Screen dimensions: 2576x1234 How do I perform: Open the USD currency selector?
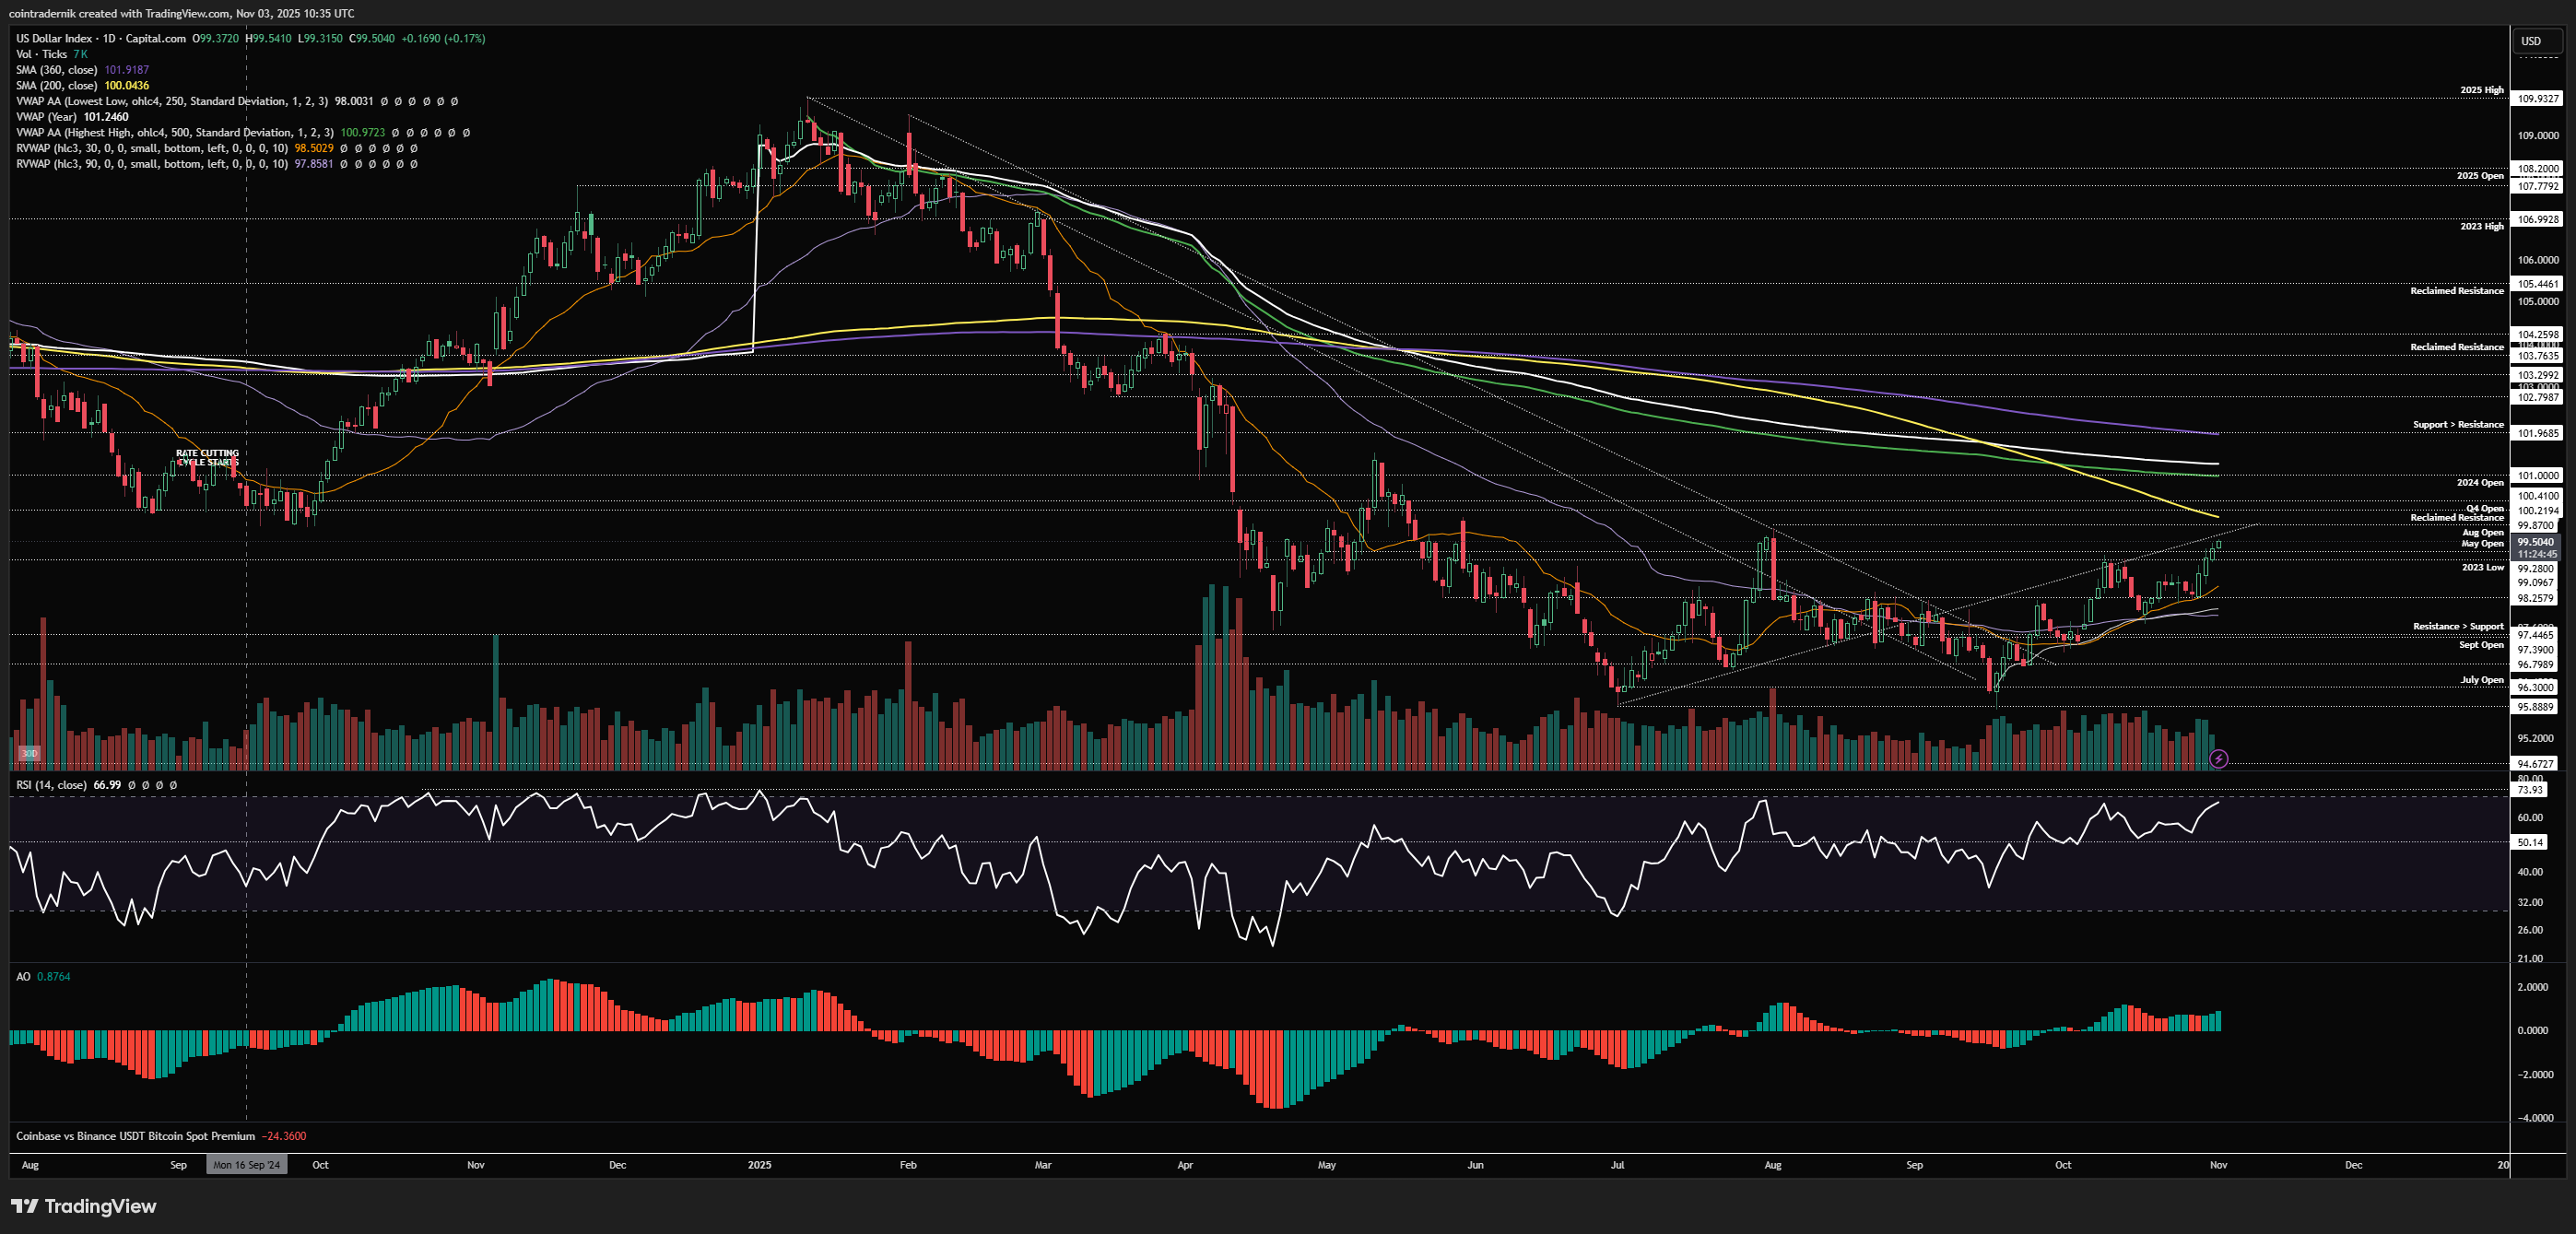pos(2536,41)
